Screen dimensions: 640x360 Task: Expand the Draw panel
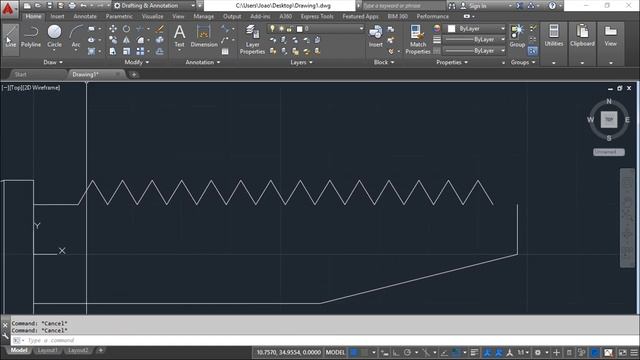point(53,62)
